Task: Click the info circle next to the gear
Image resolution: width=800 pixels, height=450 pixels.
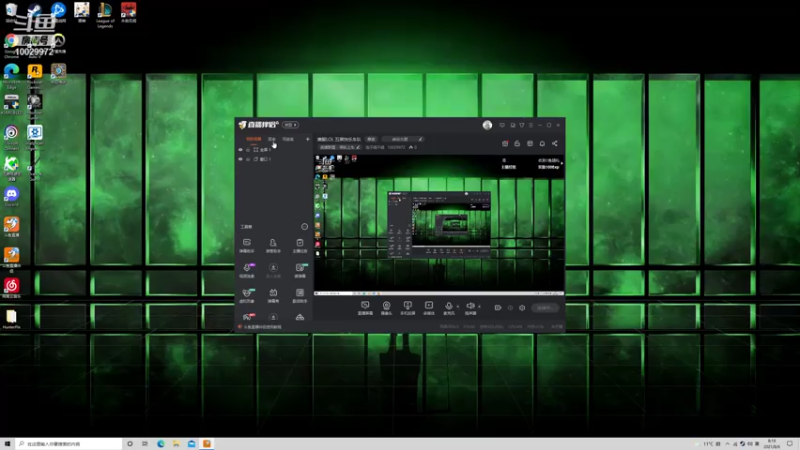Action: pyautogui.click(x=510, y=308)
